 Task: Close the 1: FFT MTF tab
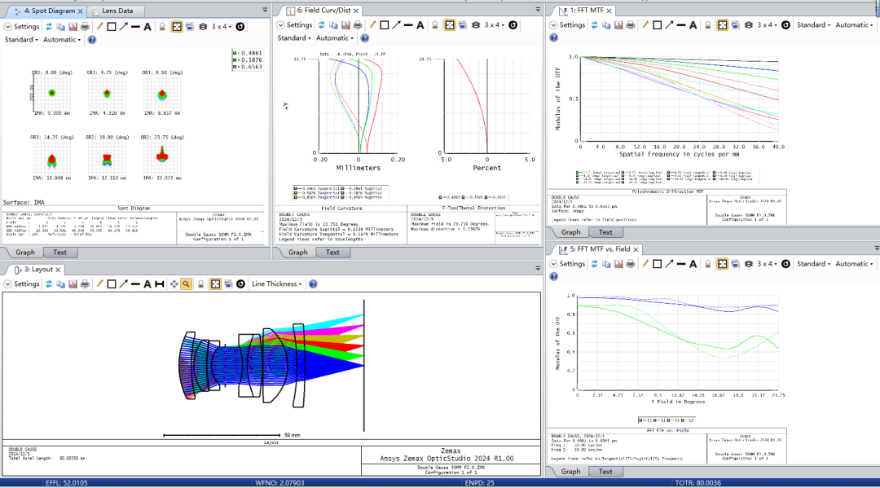(610, 10)
